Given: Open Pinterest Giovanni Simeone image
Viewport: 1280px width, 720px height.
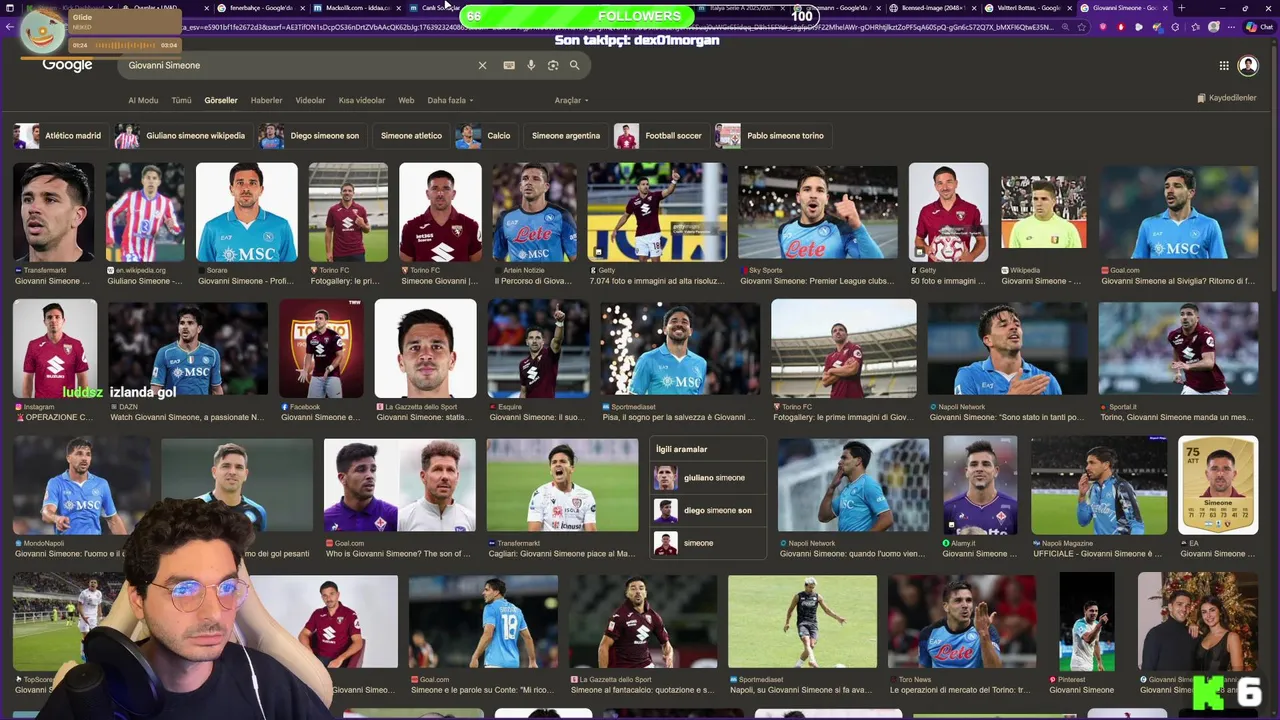Looking at the screenshot, I should [1086, 620].
